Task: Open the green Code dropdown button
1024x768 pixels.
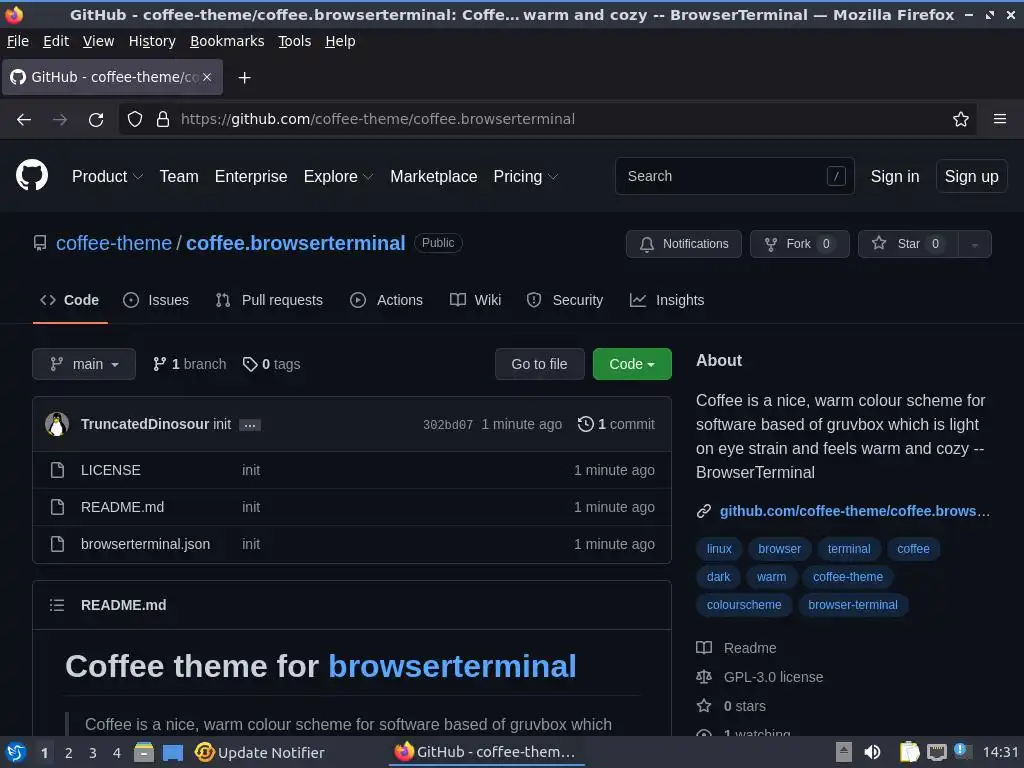Action: click(632, 364)
